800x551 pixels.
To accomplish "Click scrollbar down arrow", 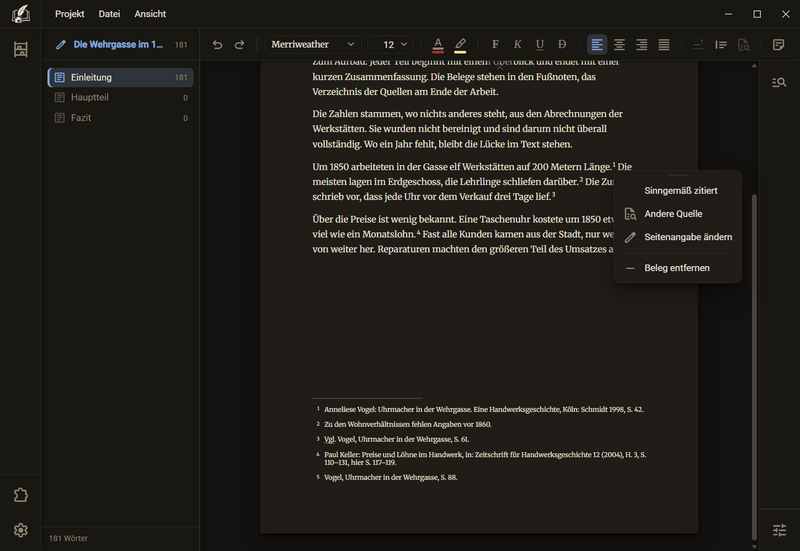I will (x=754, y=546).
